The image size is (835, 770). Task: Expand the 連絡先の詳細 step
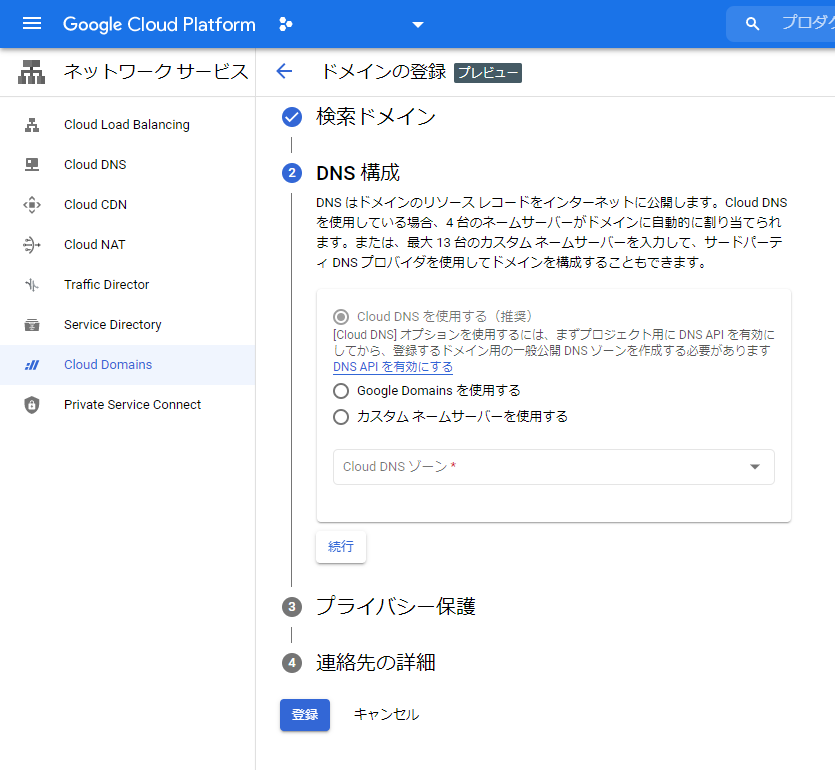(x=376, y=662)
